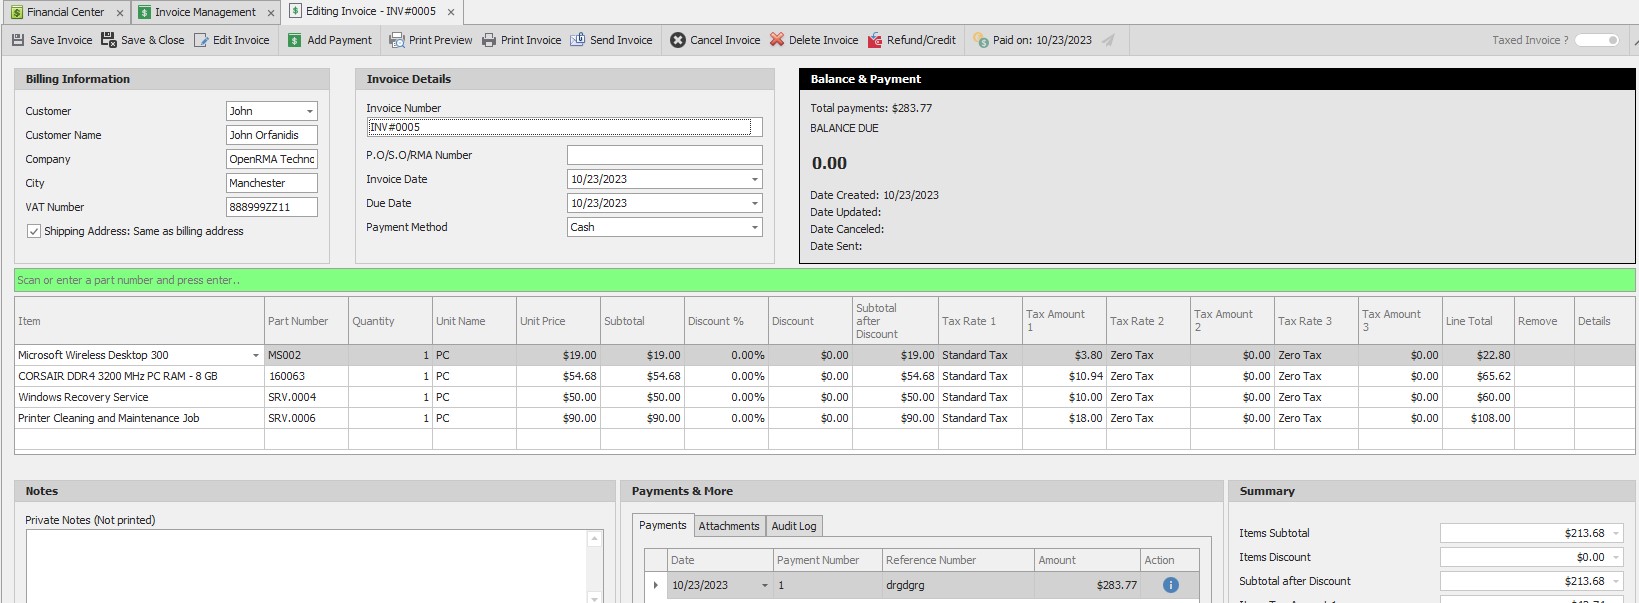Expand the payment row arrow
Screen dimensions: 1639x603
[656, 585]
